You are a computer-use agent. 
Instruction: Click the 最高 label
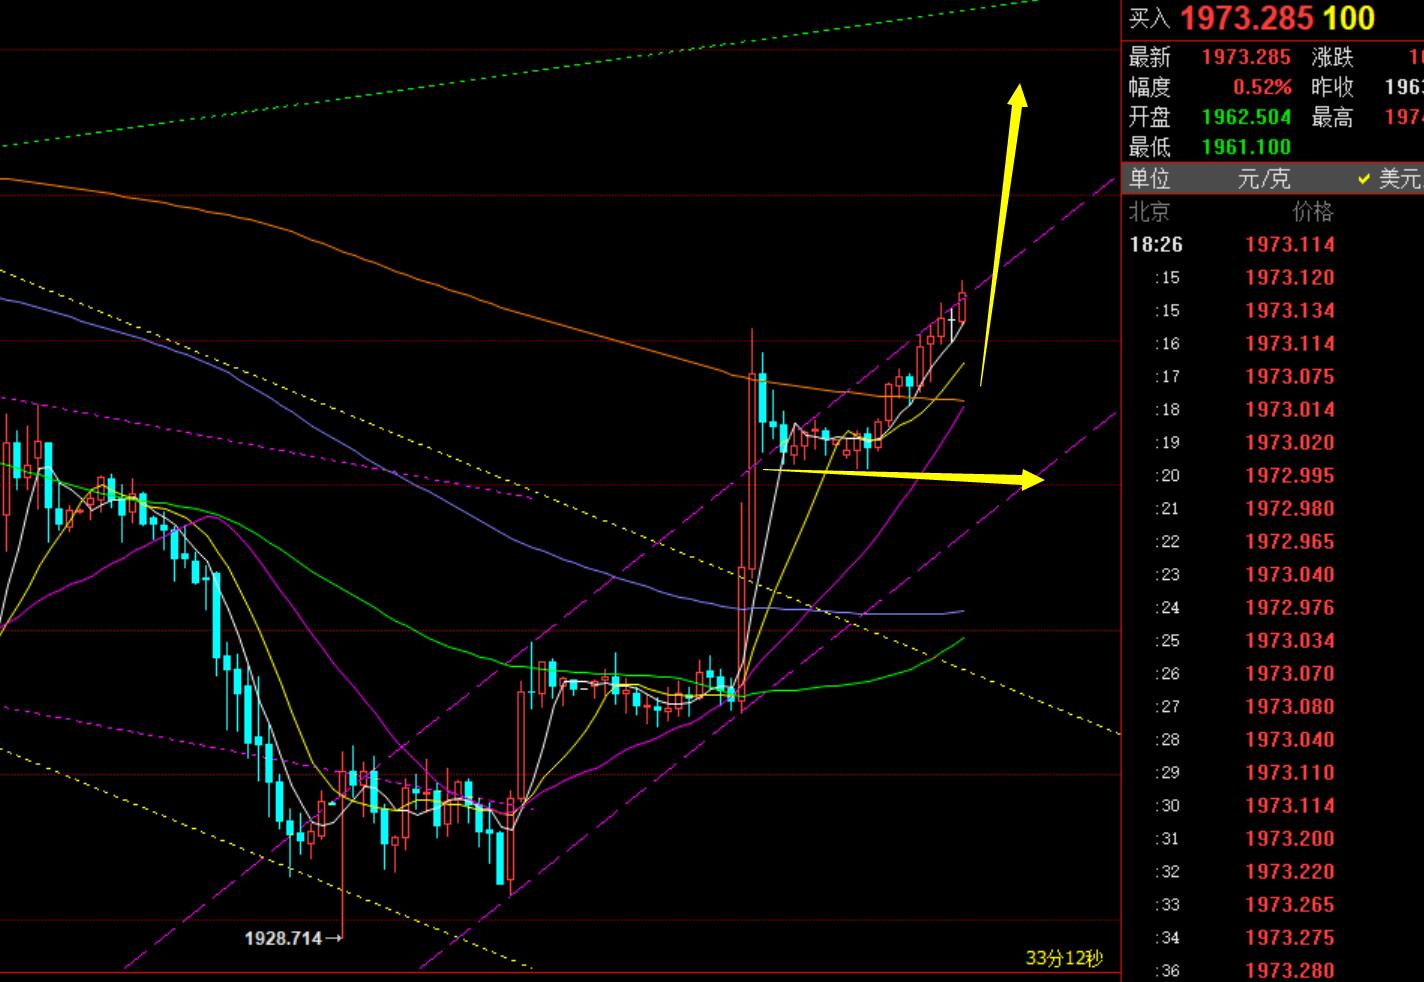[1332, 117]
